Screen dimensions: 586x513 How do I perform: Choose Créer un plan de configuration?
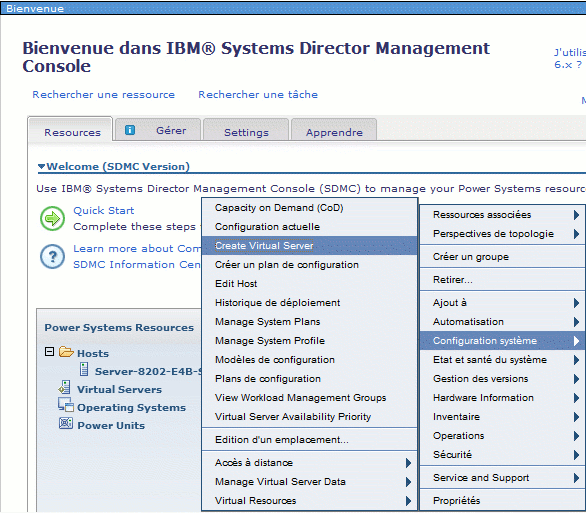(309, 265)
